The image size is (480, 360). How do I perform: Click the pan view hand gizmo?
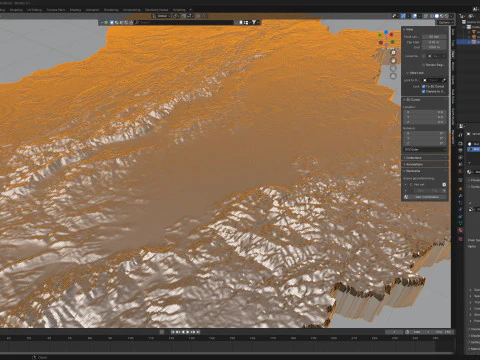[x=393, y=60]
